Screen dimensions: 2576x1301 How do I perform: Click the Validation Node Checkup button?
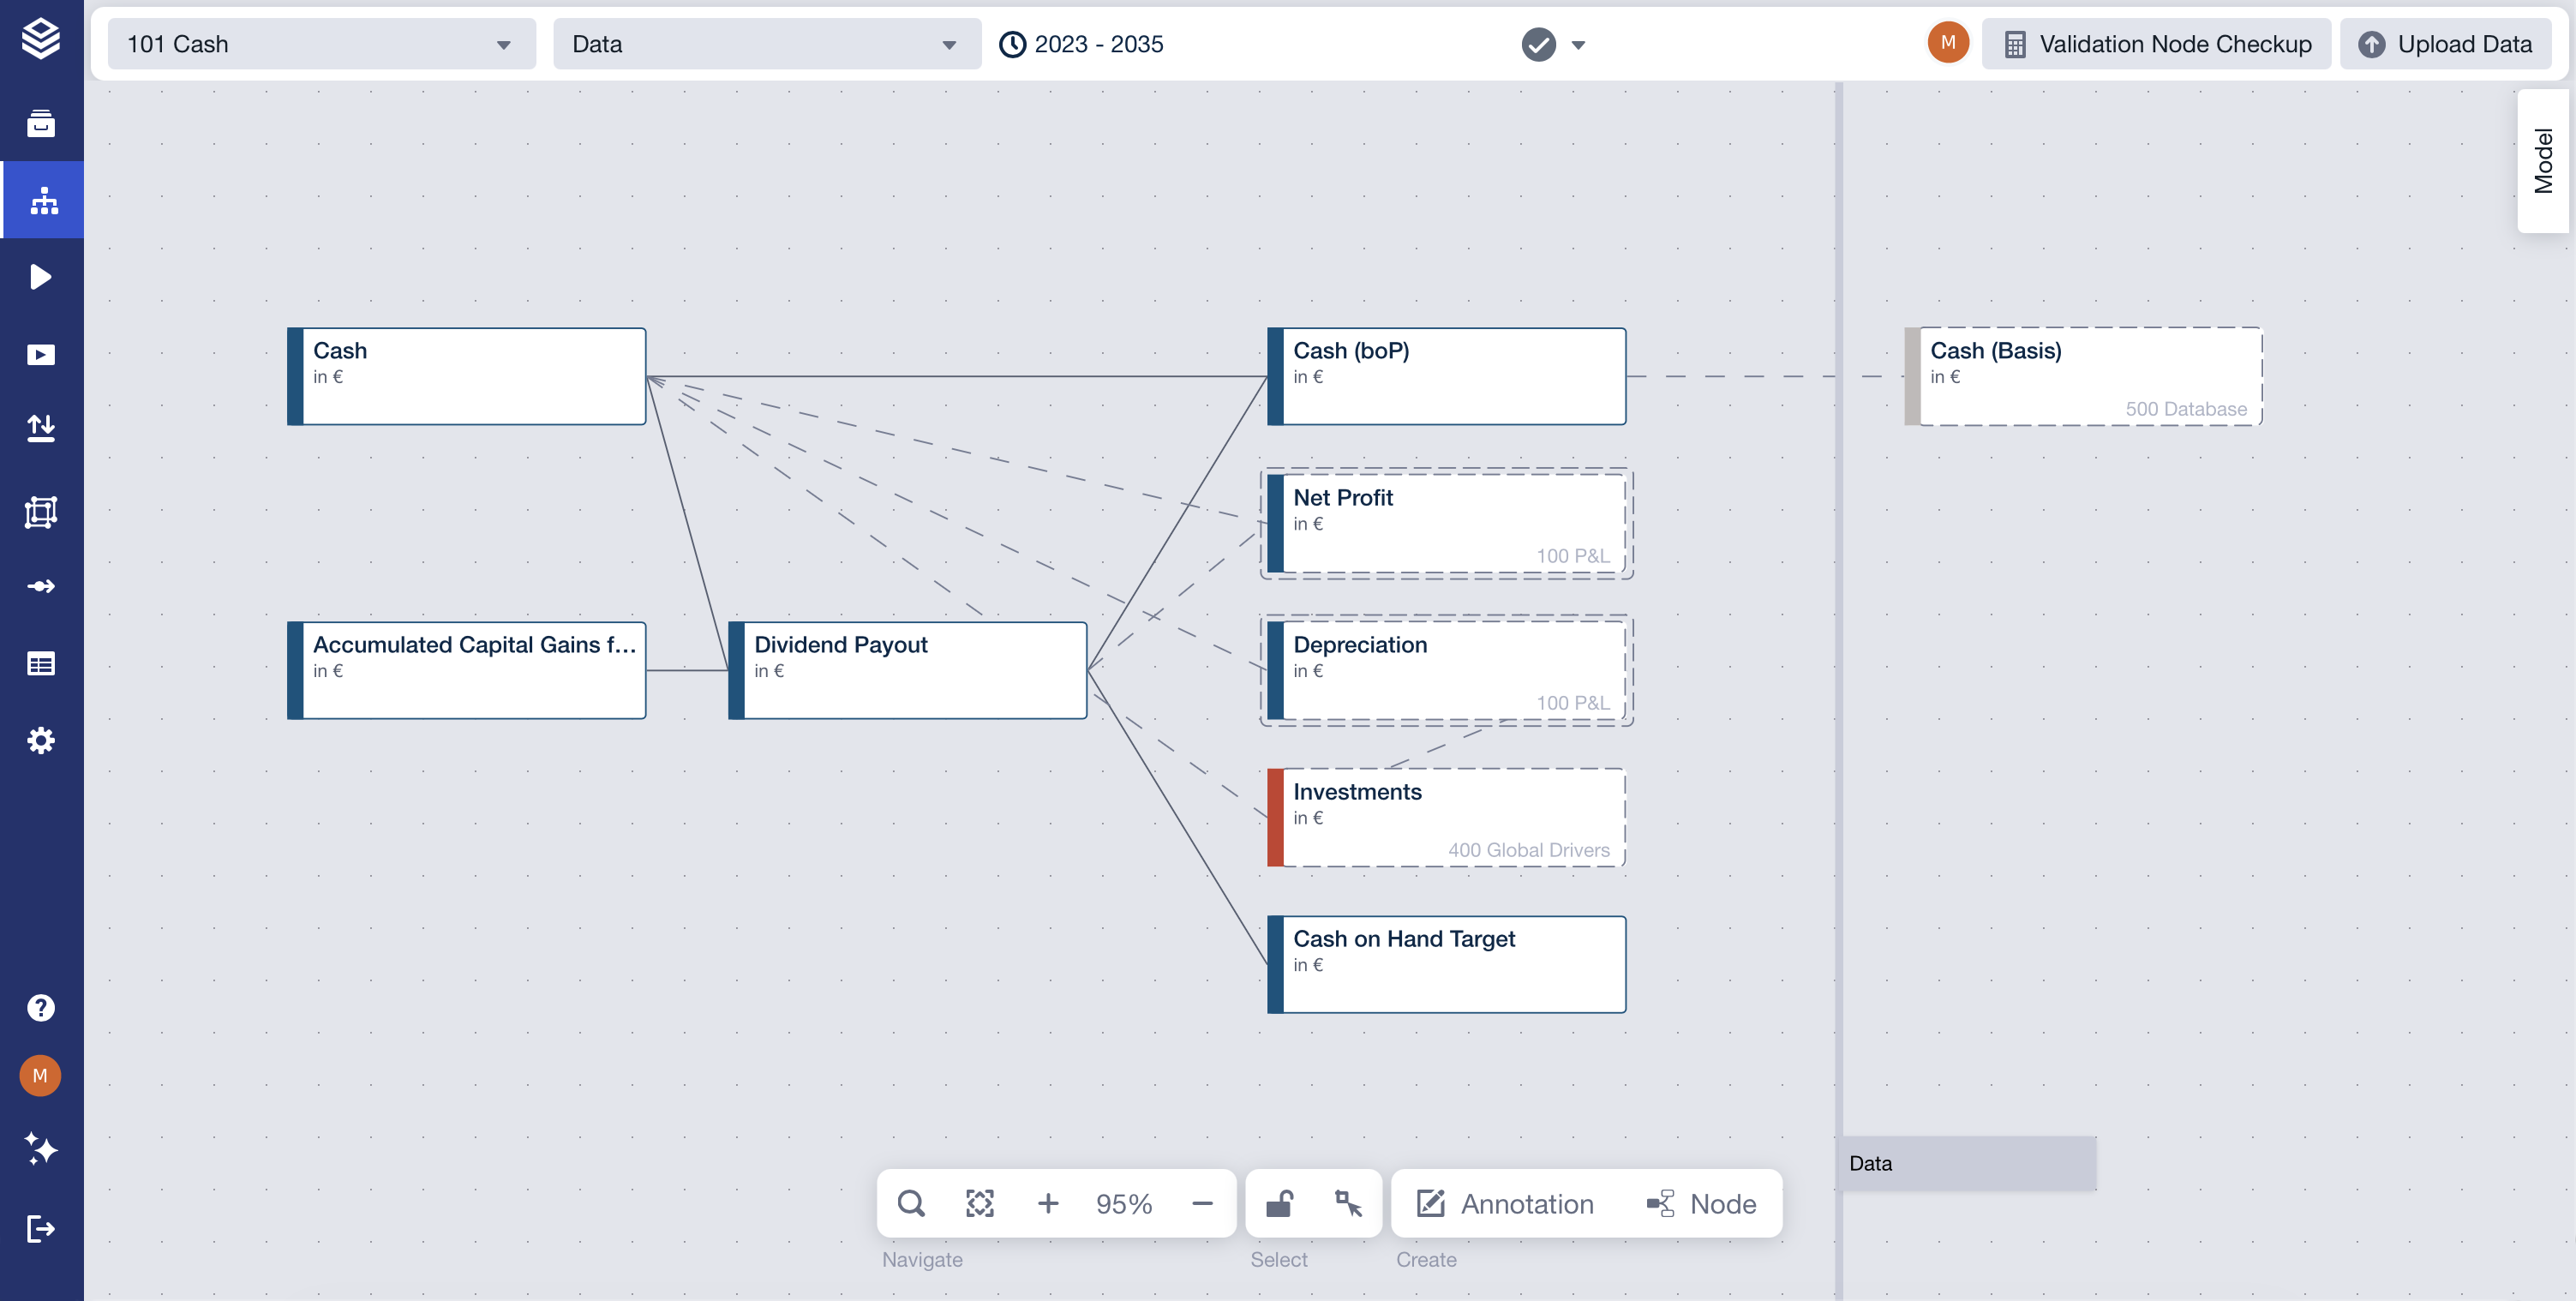pyautogui.click(x=2156, y=44)
